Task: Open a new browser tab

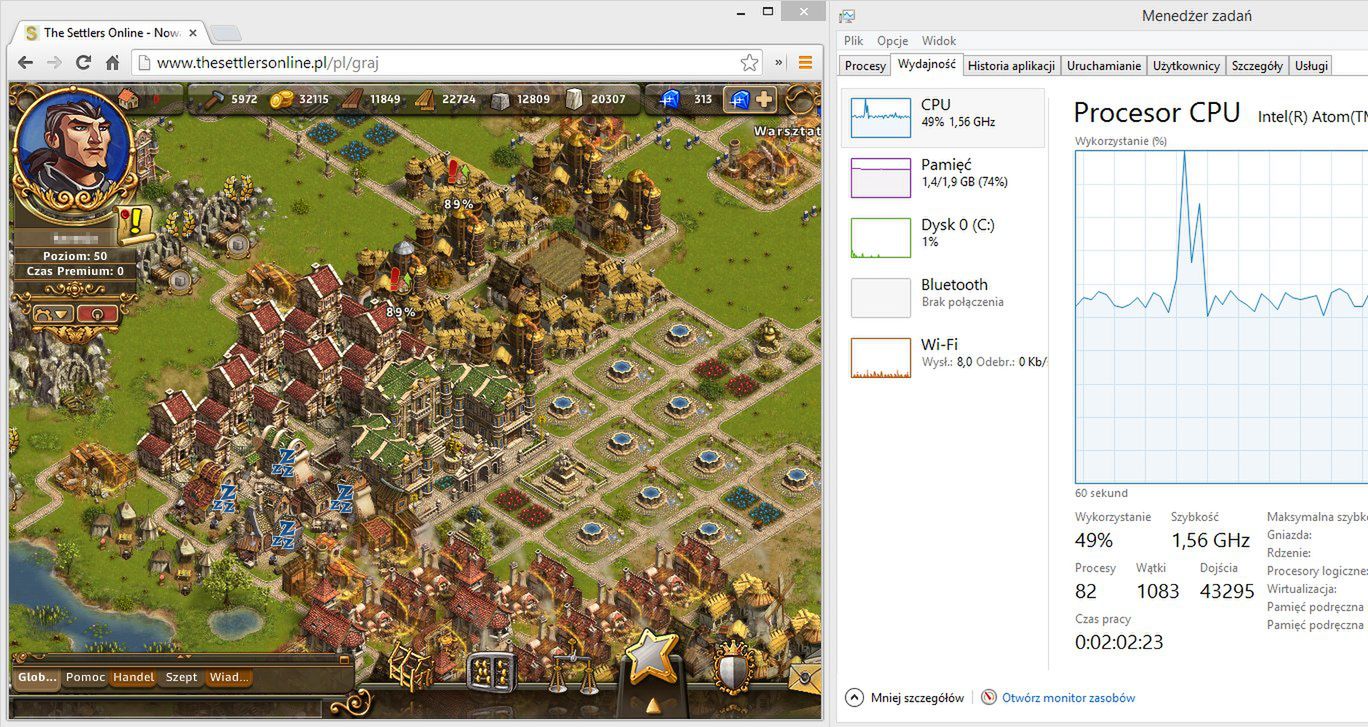Action: click(226, 34)
